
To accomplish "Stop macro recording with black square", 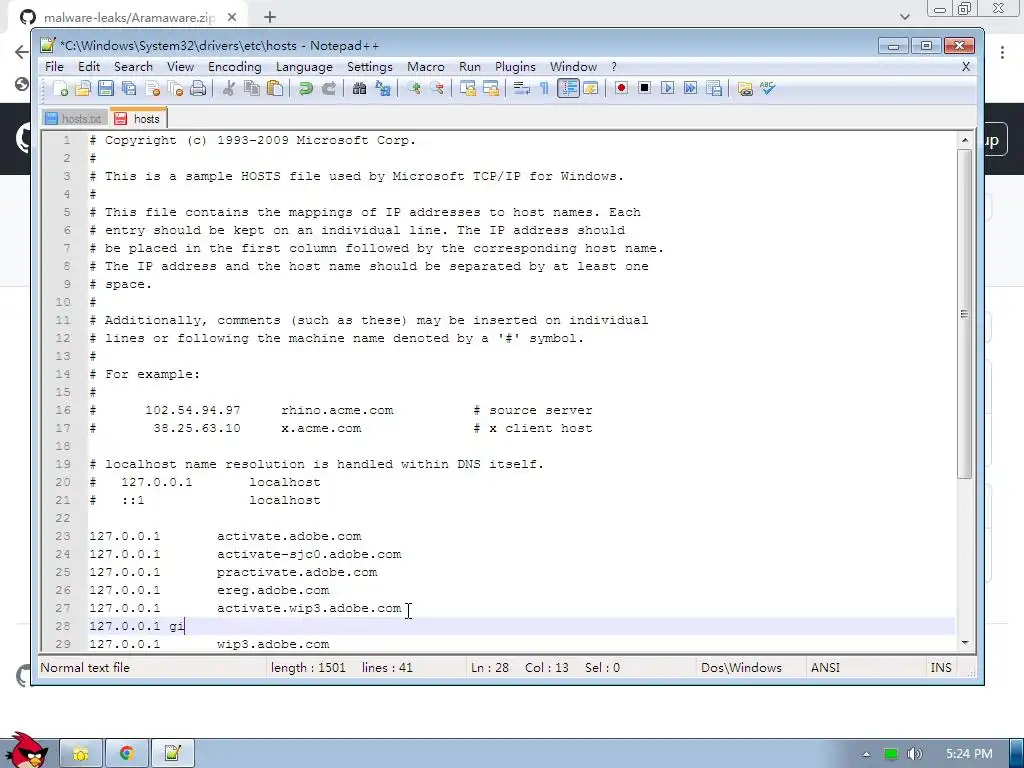I will click(644, 88).
